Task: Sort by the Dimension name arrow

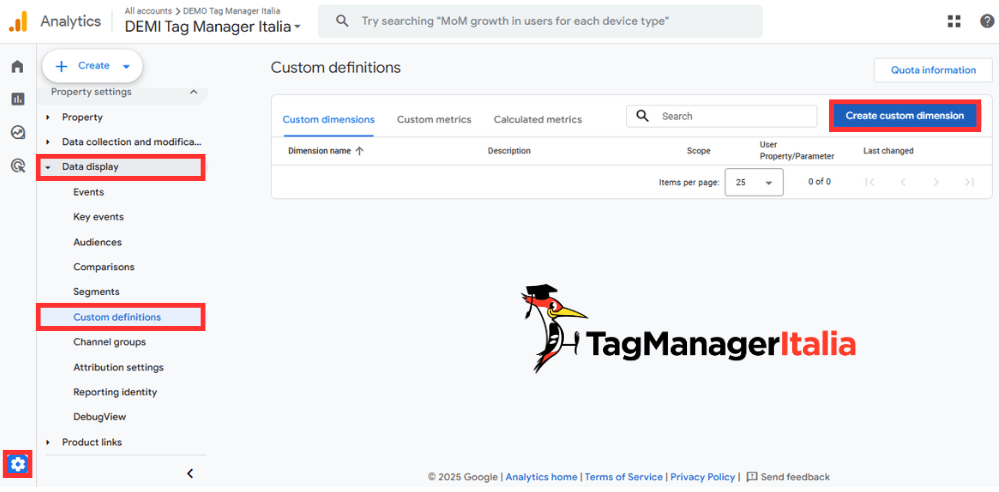Action: pos(359,151)
